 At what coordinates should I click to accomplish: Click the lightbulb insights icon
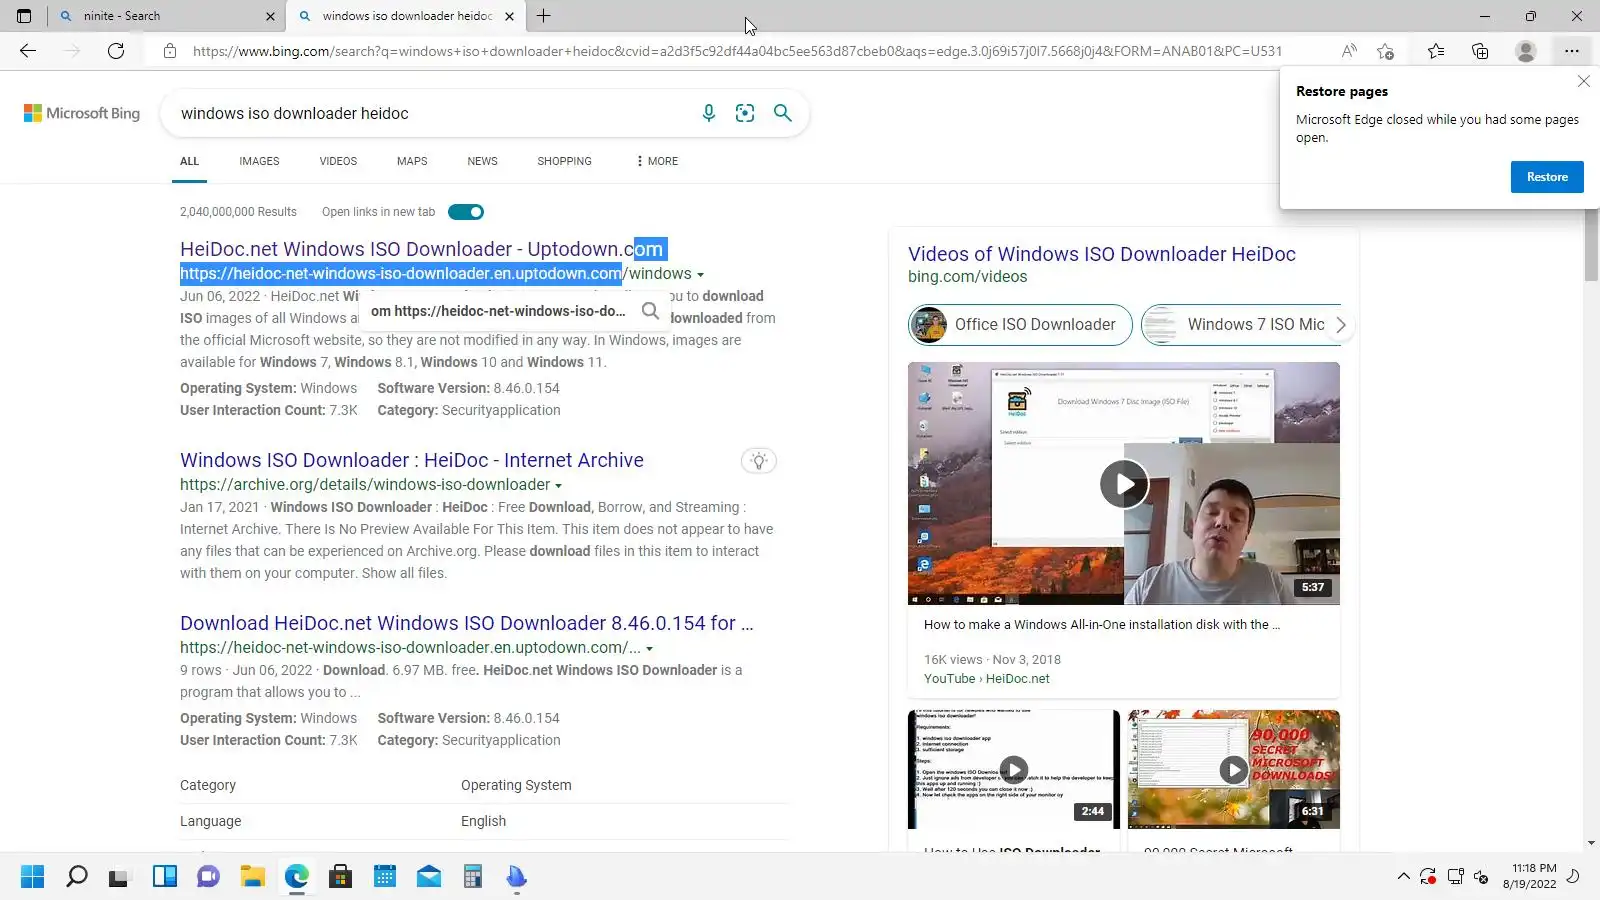[x=759, y=461]
